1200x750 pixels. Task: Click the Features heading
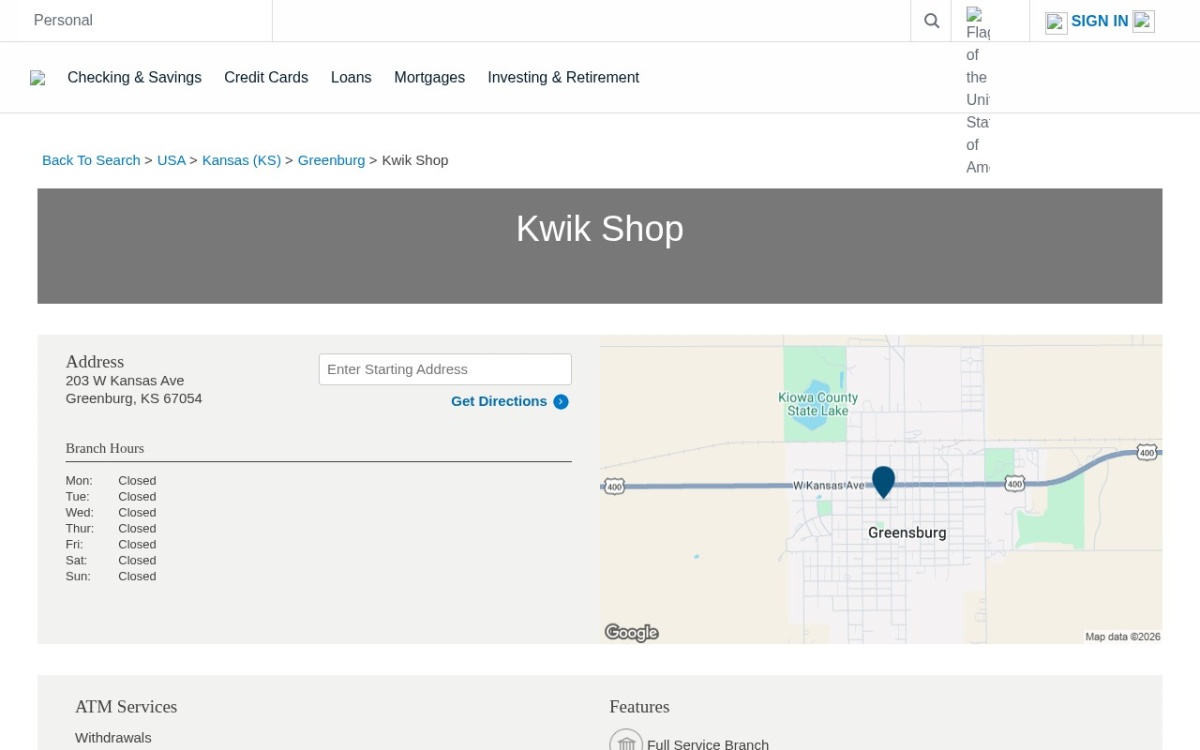click(x=639, y=707)
